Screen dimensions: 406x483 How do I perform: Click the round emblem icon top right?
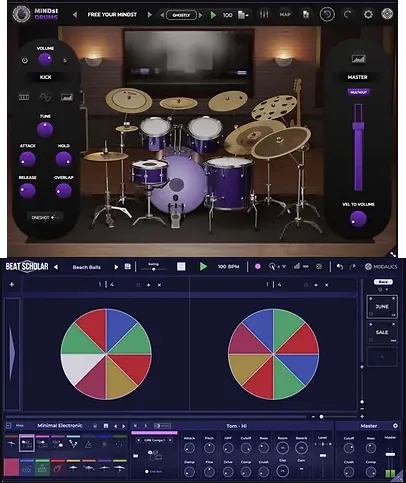tap(387, 14)
